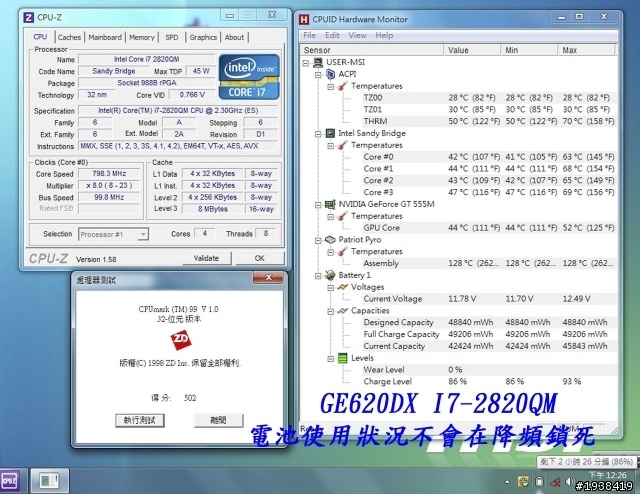Screen dimensions: 640x494
Task: Select the Core #0 temperature row
Action: (x=489, y=157)
